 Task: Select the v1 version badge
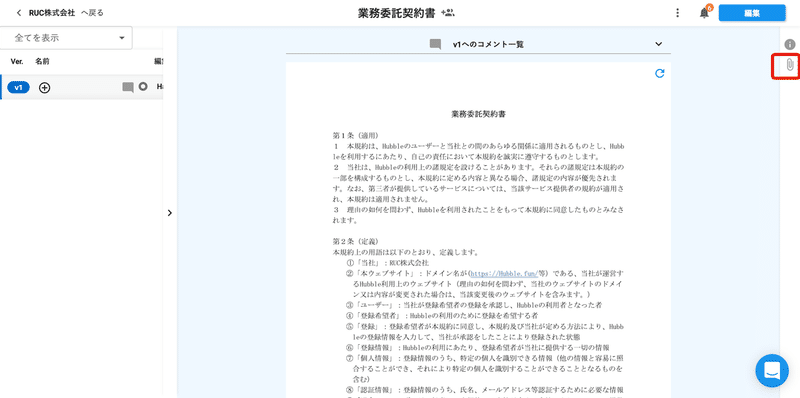(18, 88)
